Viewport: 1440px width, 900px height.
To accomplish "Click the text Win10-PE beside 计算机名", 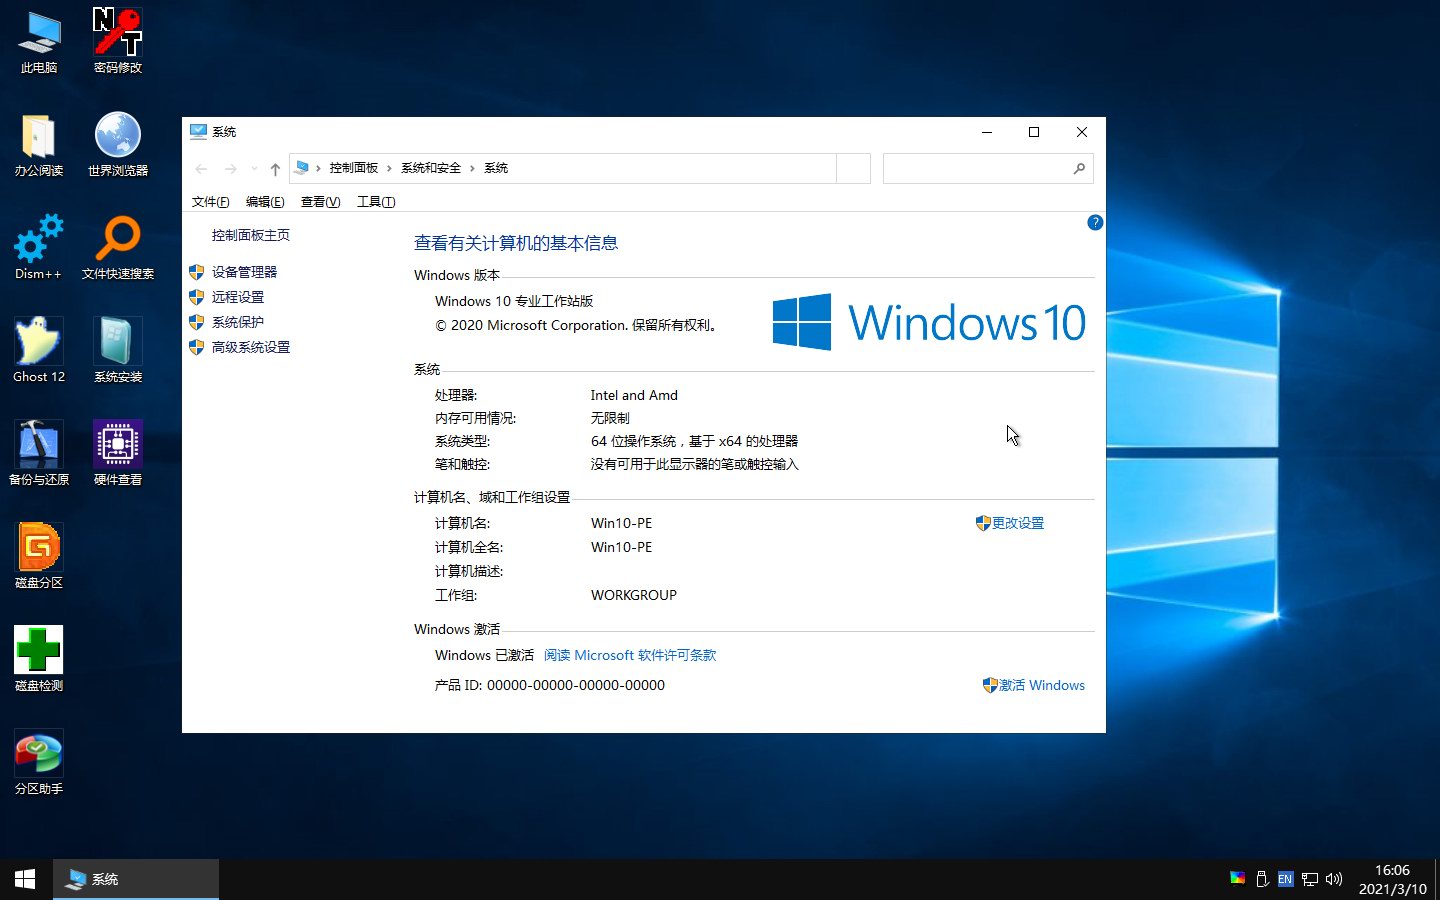I will point(621,523).
